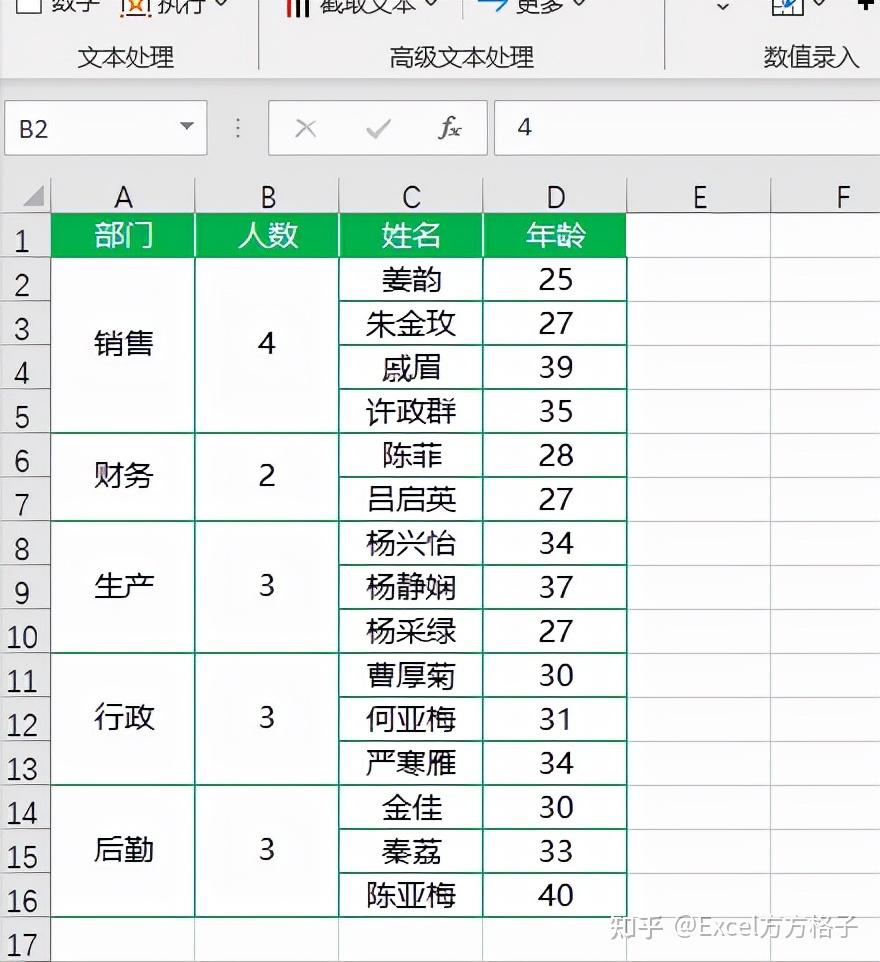Select the merged 财务 department cell
This screenshot has width=880, height=962.
123,477
